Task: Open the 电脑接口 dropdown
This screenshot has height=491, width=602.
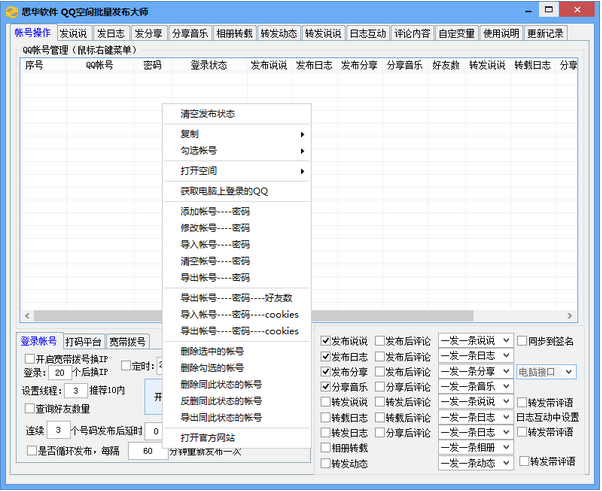Action: (545, 372)
